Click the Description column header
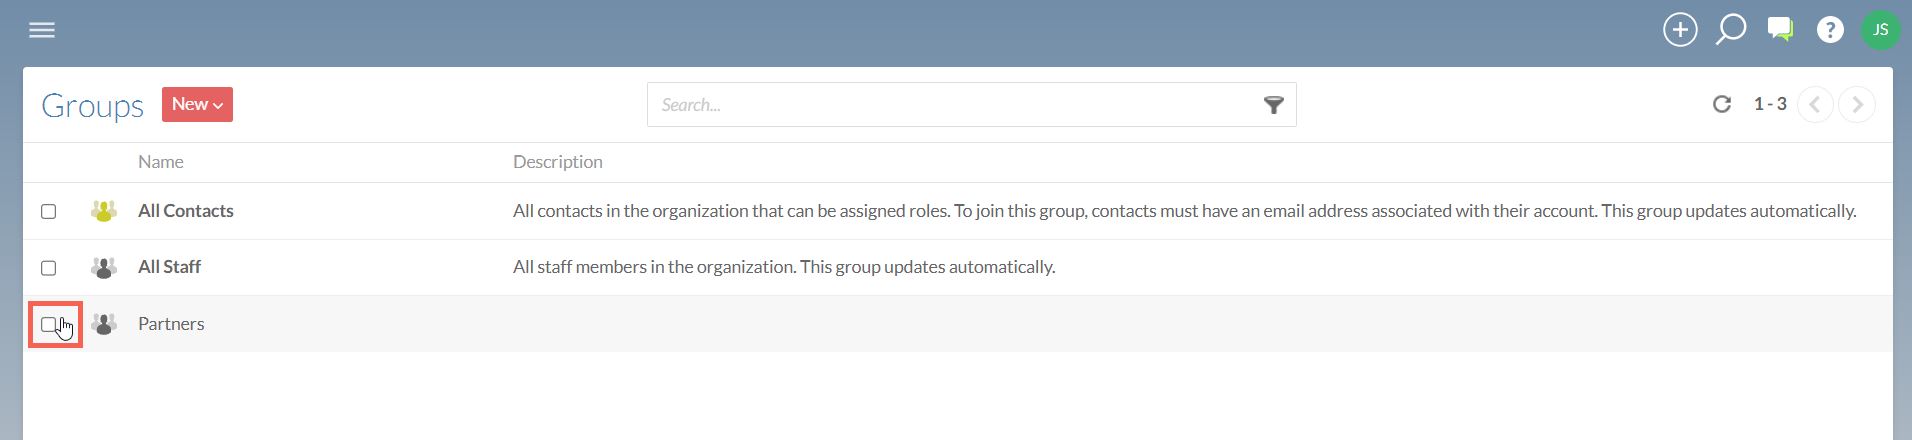Viewport: 1912px width, 440px height. (558, 162)
